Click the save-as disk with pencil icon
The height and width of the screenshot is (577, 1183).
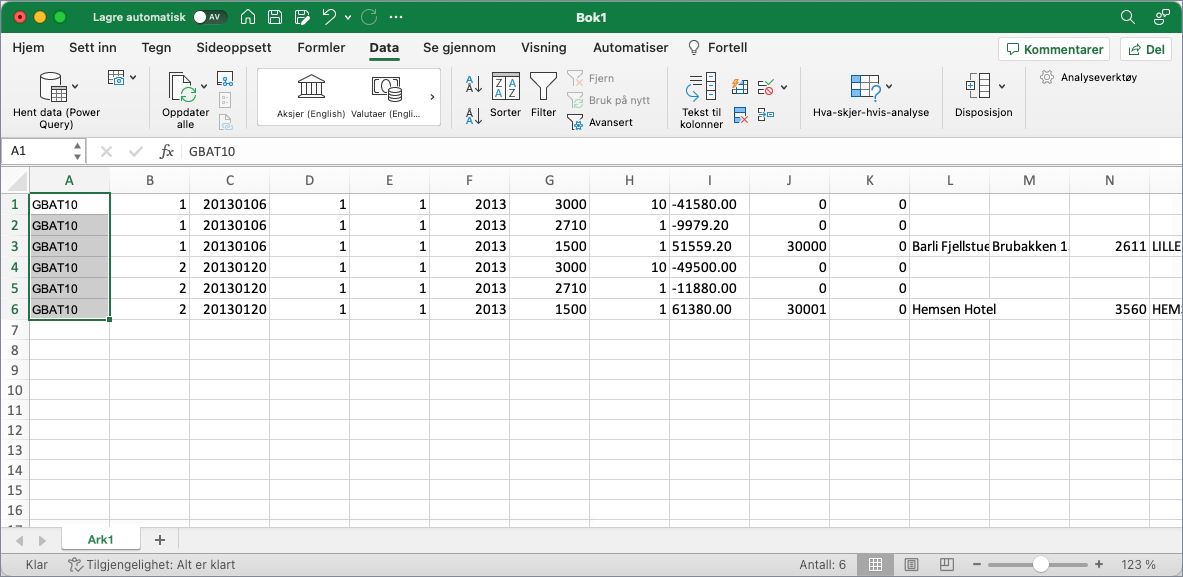[x=303, y=17]
